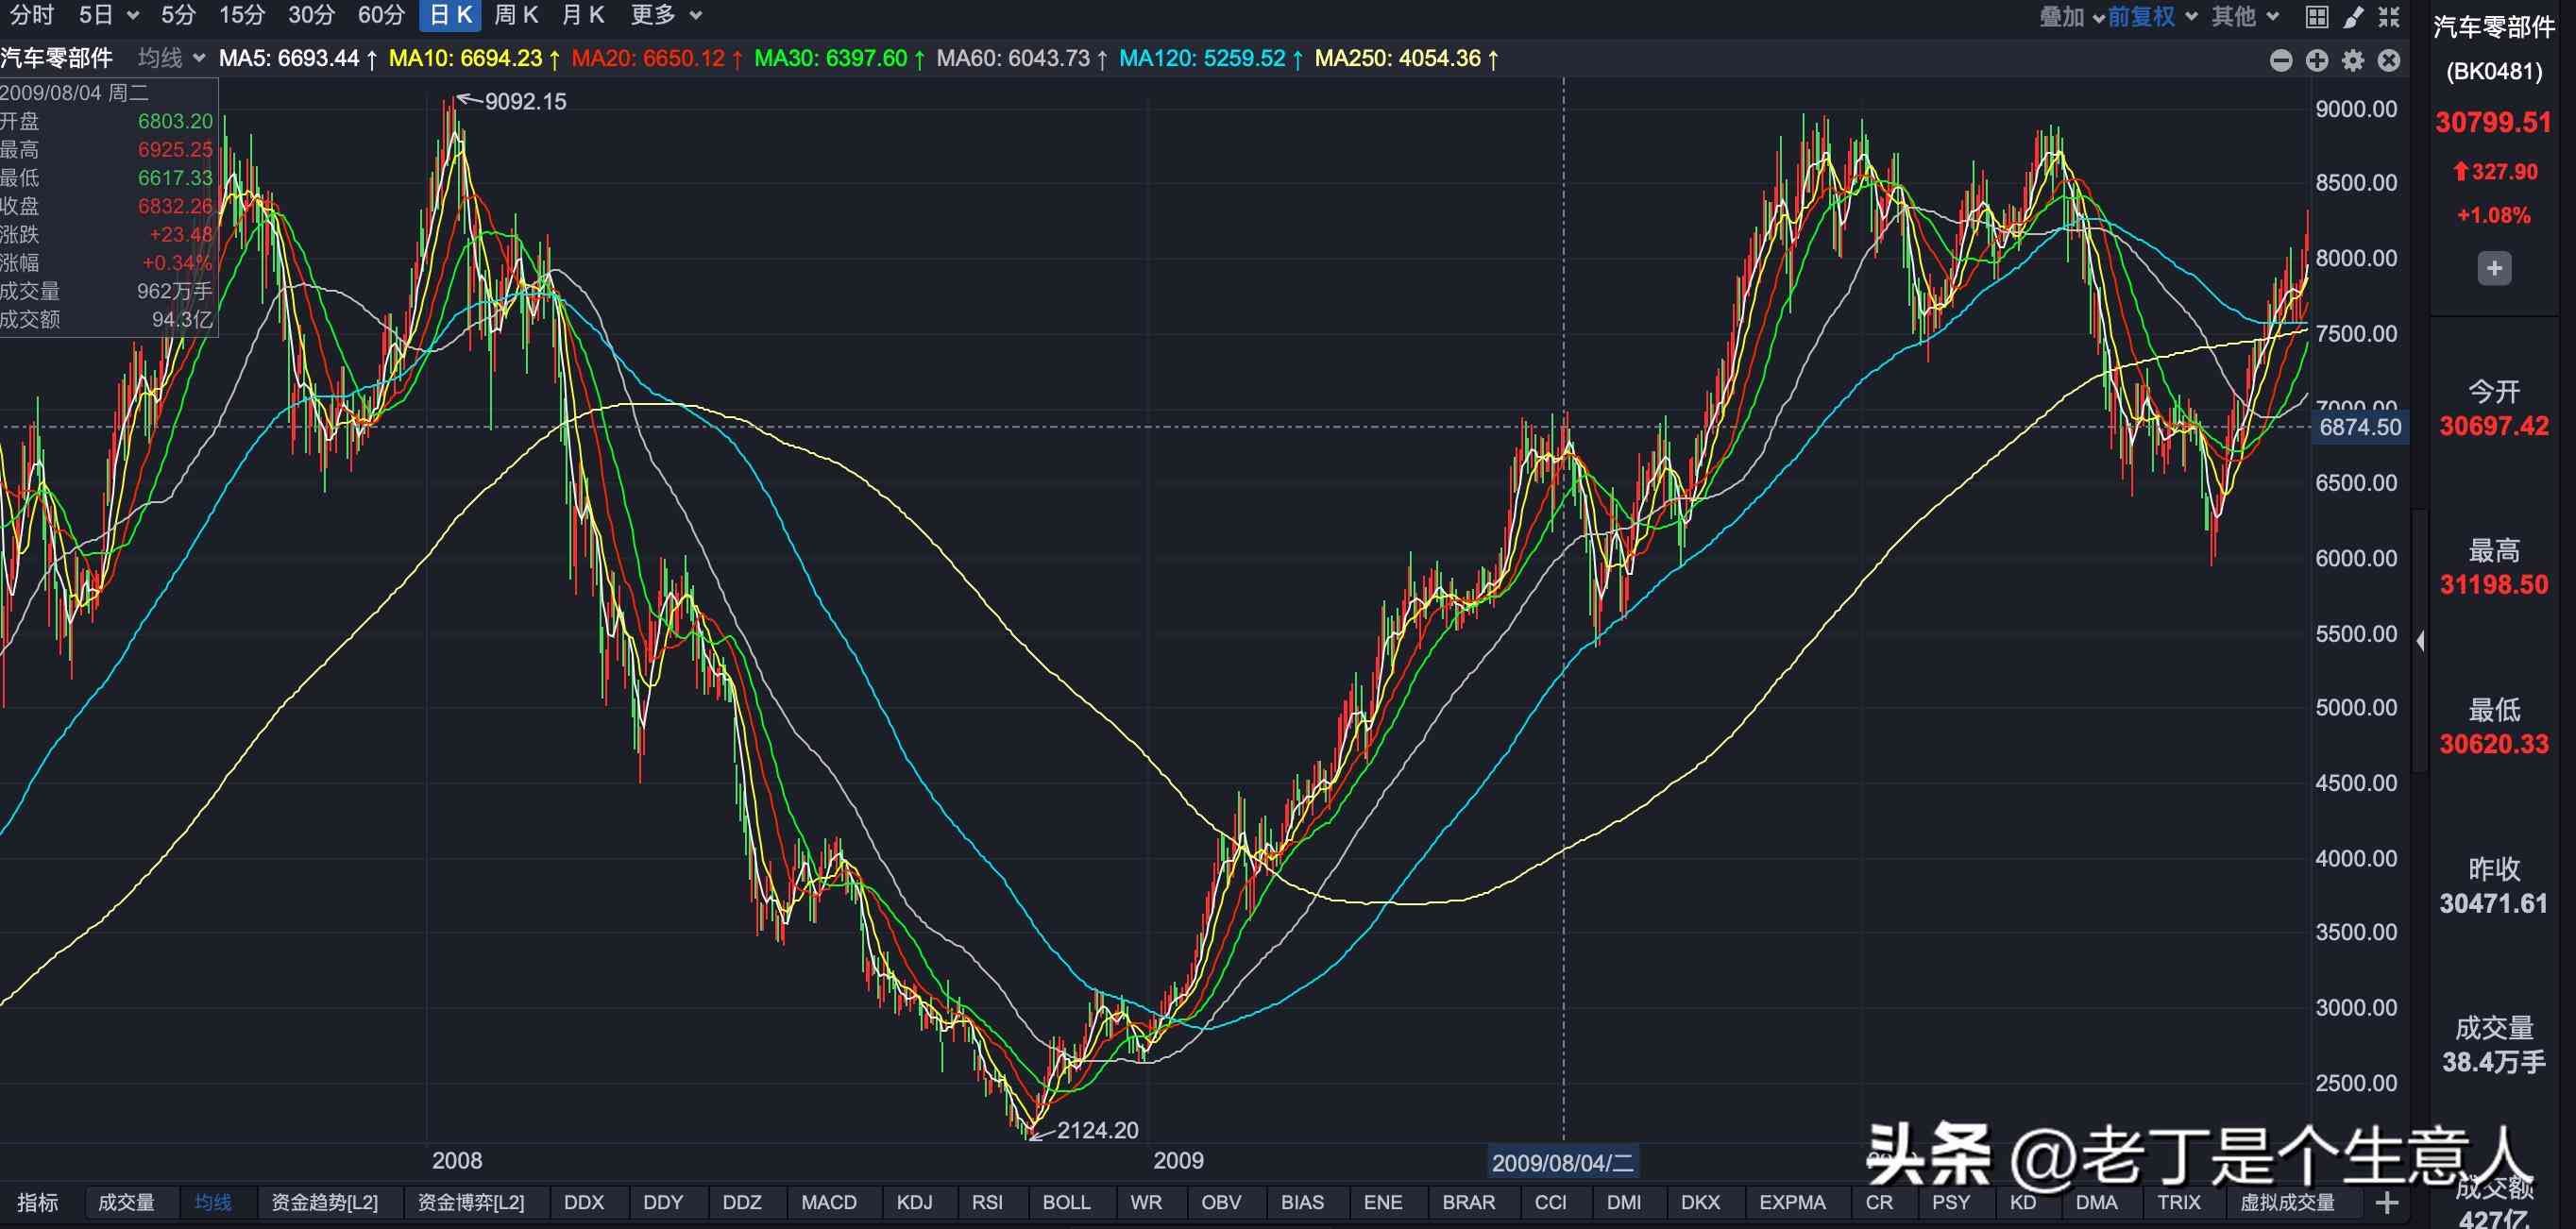The width and height of the screenshot is (2576, 1229).
Task: Click the exit fullscreen arrows icon
Action: tap(2389, 16)
